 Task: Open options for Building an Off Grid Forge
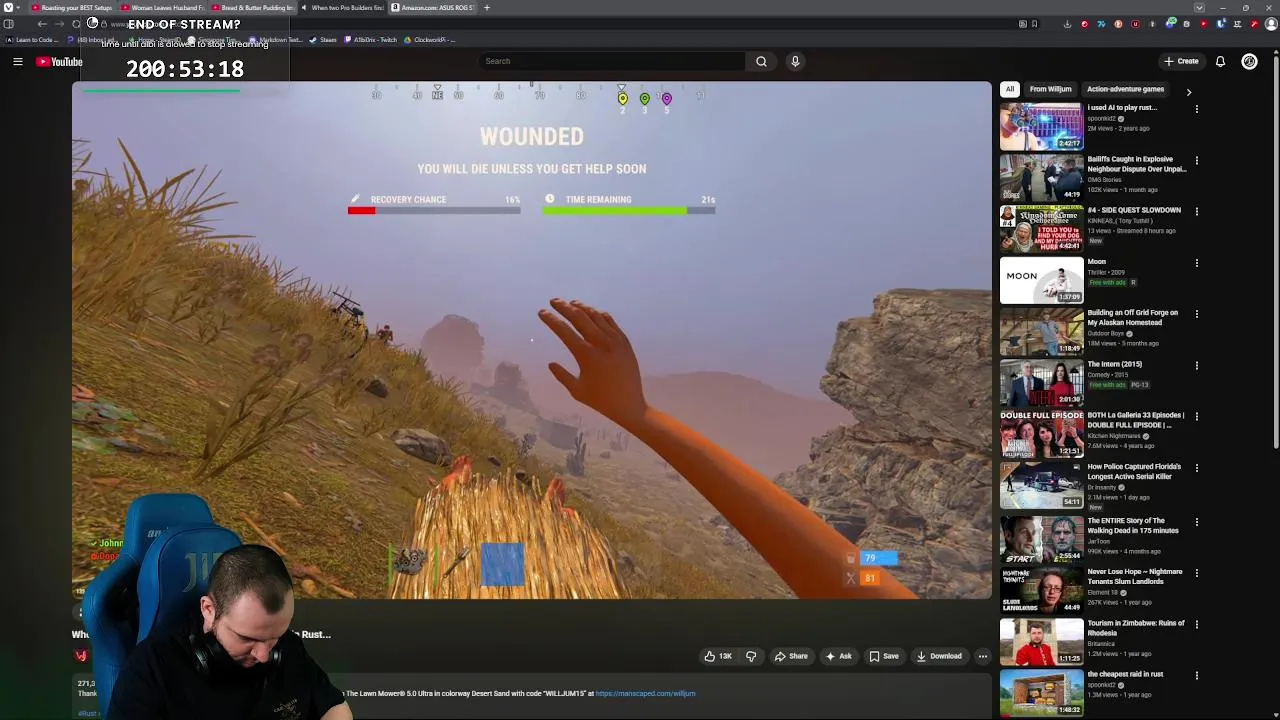pos(1197,314)
